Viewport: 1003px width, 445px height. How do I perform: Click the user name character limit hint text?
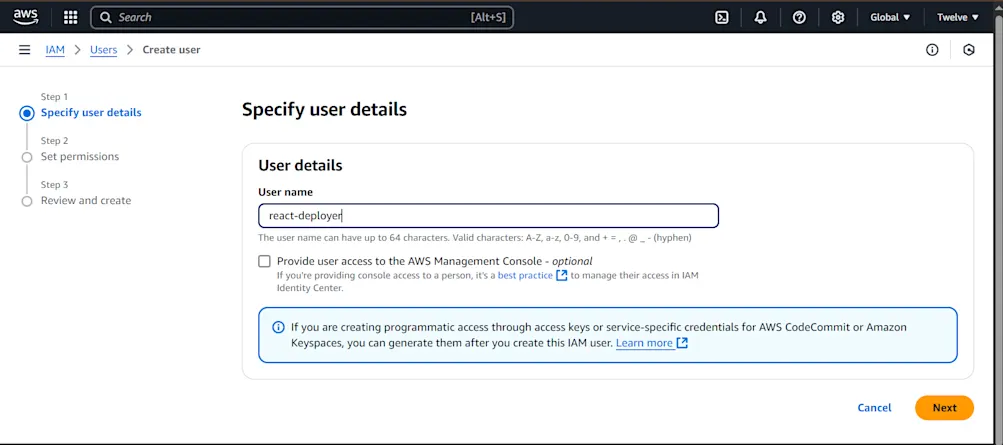coord(475,238)
